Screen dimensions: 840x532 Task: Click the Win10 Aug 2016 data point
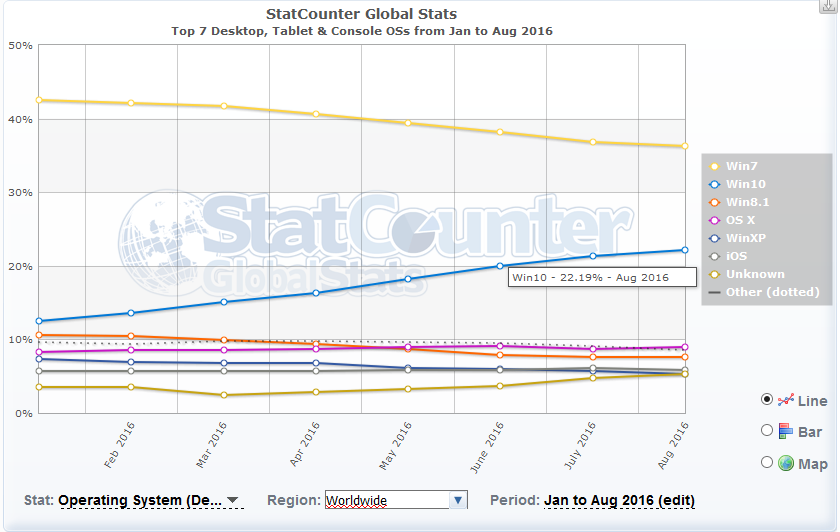(x=685, y=250)
